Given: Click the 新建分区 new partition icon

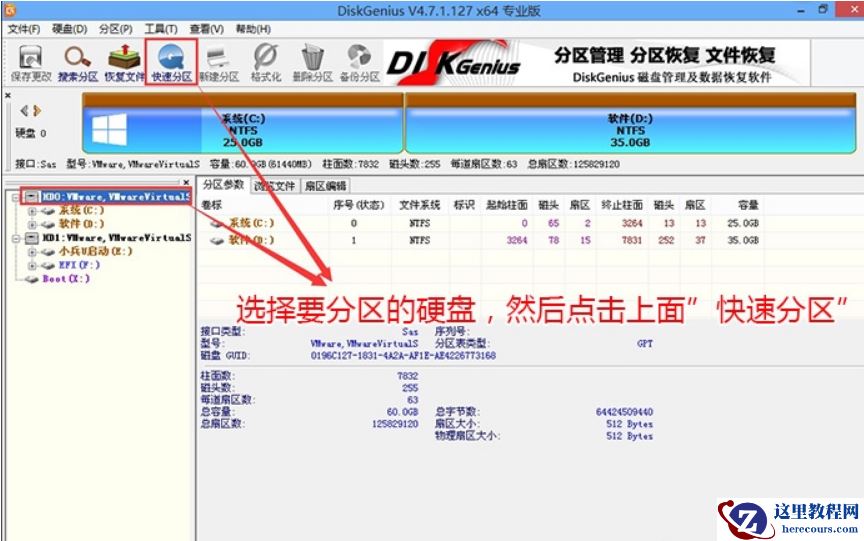Looking at the screenshot, I should click(x=219, y=57).
